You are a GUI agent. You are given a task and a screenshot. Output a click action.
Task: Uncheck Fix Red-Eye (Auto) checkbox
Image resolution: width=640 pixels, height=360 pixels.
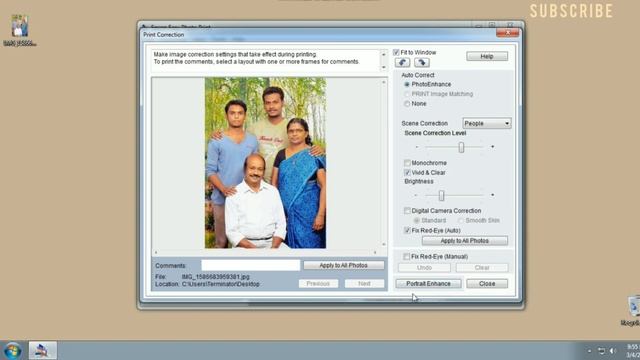pos(407,231)
